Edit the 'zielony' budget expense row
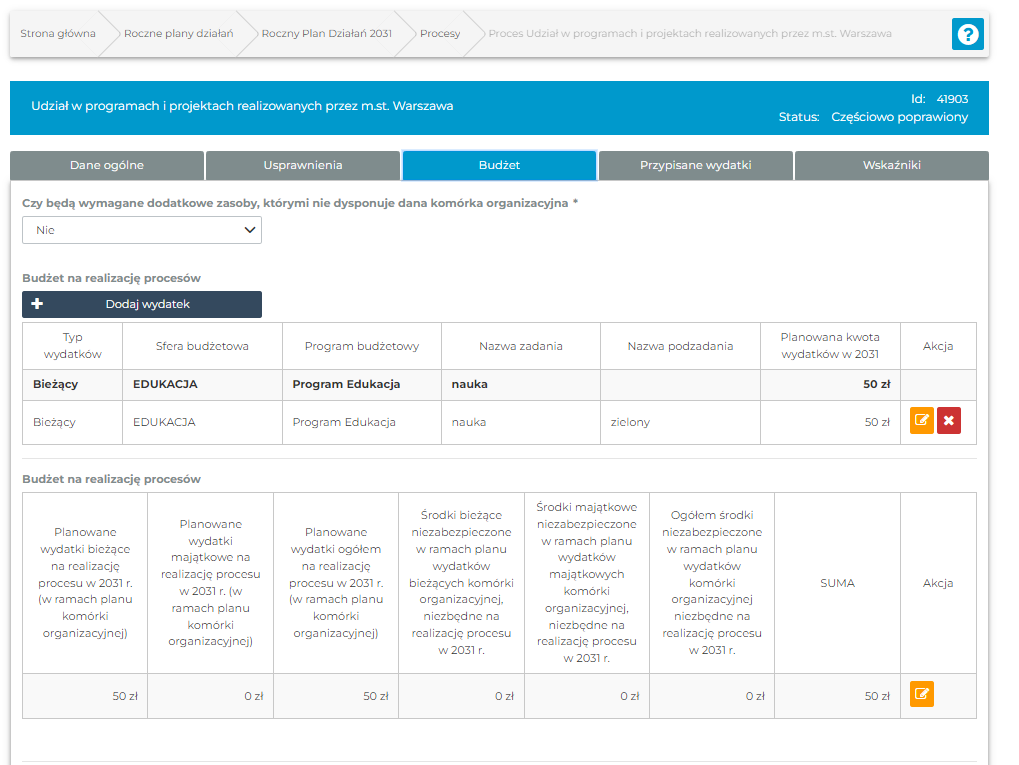The width and height of the screenshot is (1019, 765). (x=921, y=421)
